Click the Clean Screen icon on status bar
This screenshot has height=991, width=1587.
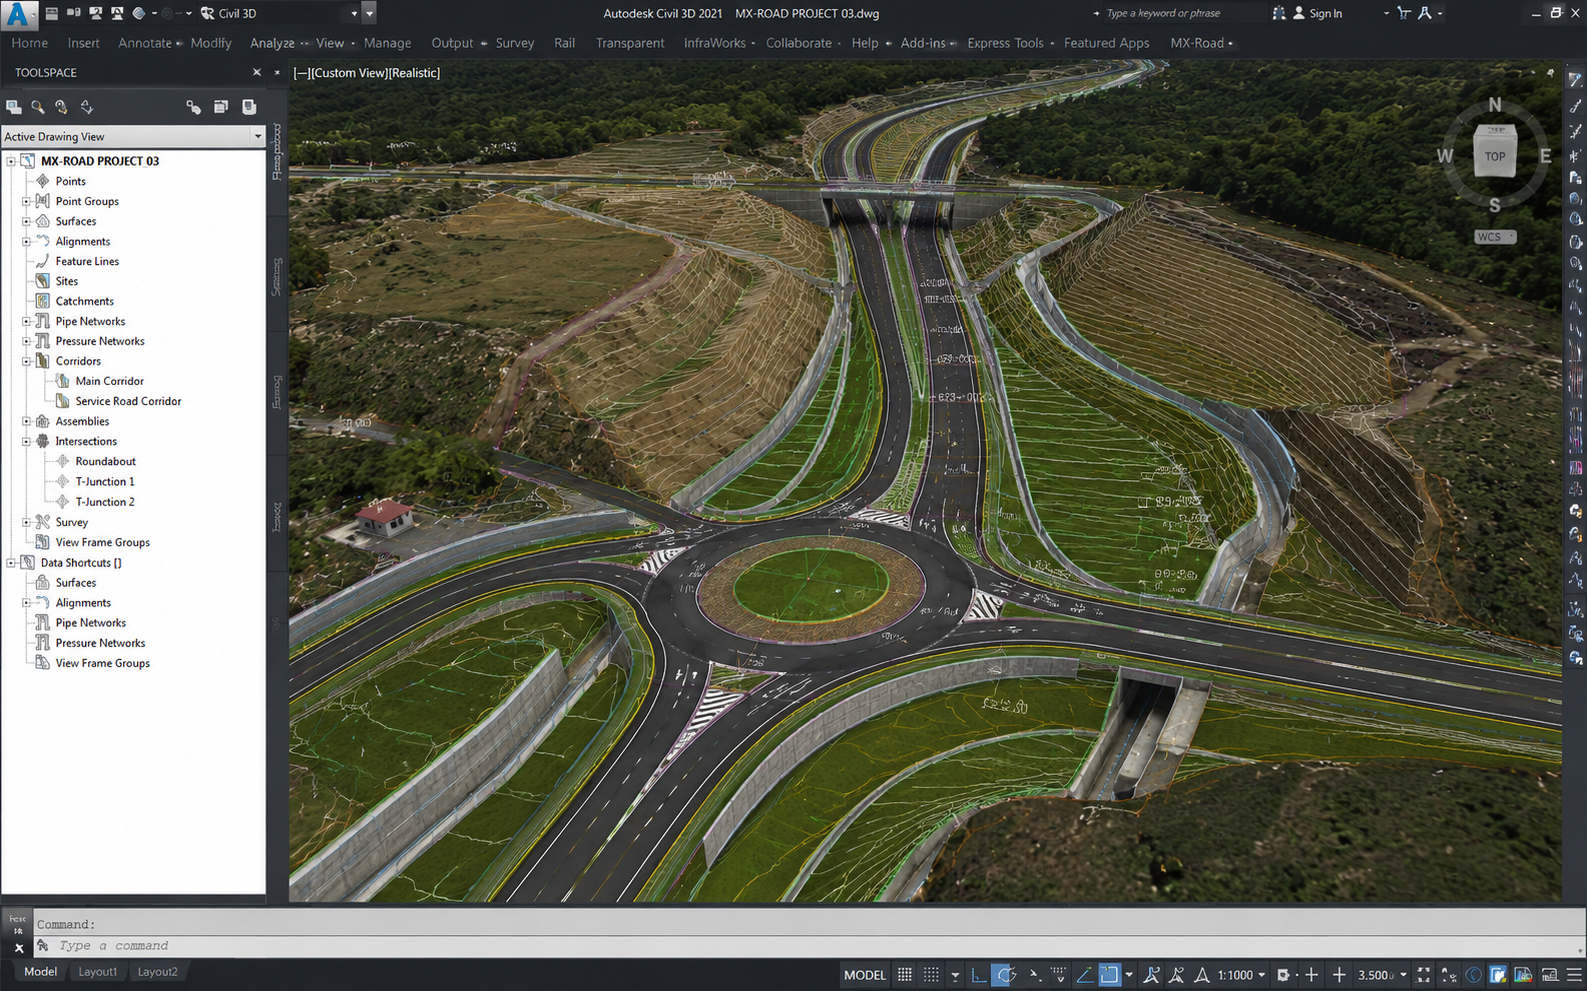1549,975
